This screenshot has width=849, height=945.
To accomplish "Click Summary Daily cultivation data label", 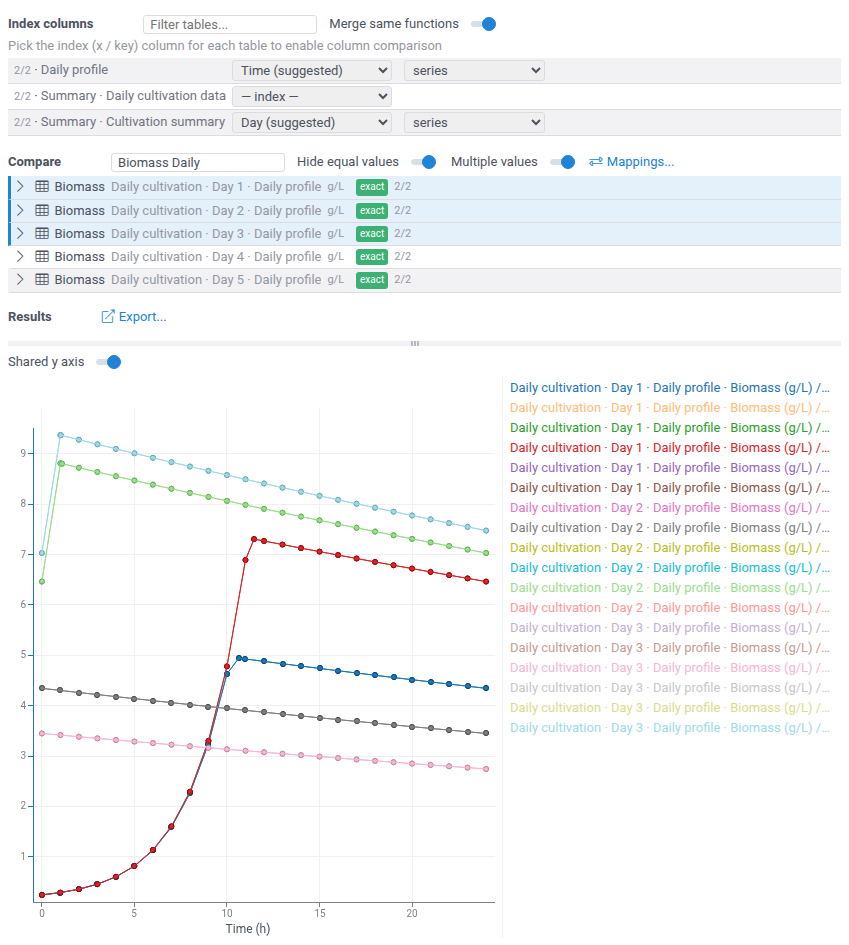I will 120,96.
